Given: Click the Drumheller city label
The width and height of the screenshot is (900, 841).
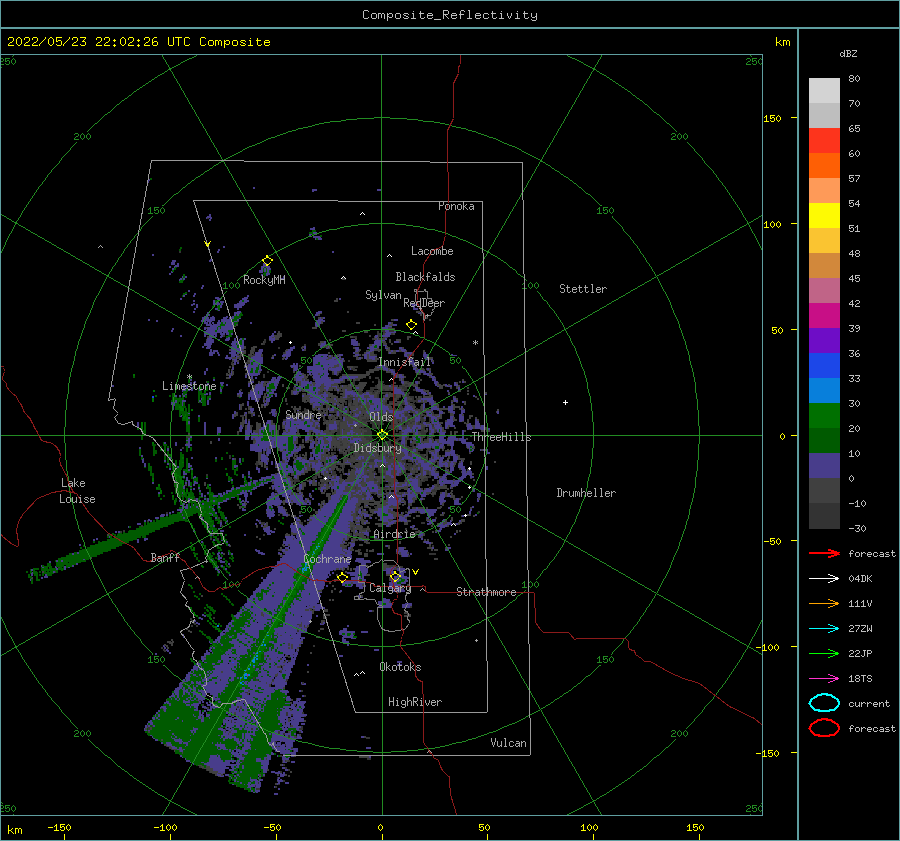Looking at the screenshot, I should [x=586, y=493].
